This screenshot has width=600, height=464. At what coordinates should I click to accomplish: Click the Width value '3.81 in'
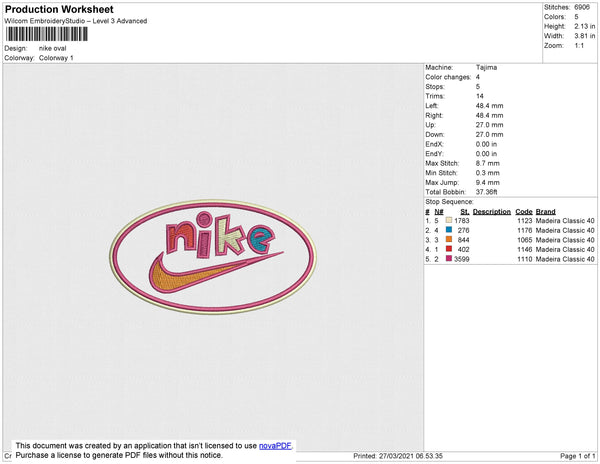coord(585,36)
